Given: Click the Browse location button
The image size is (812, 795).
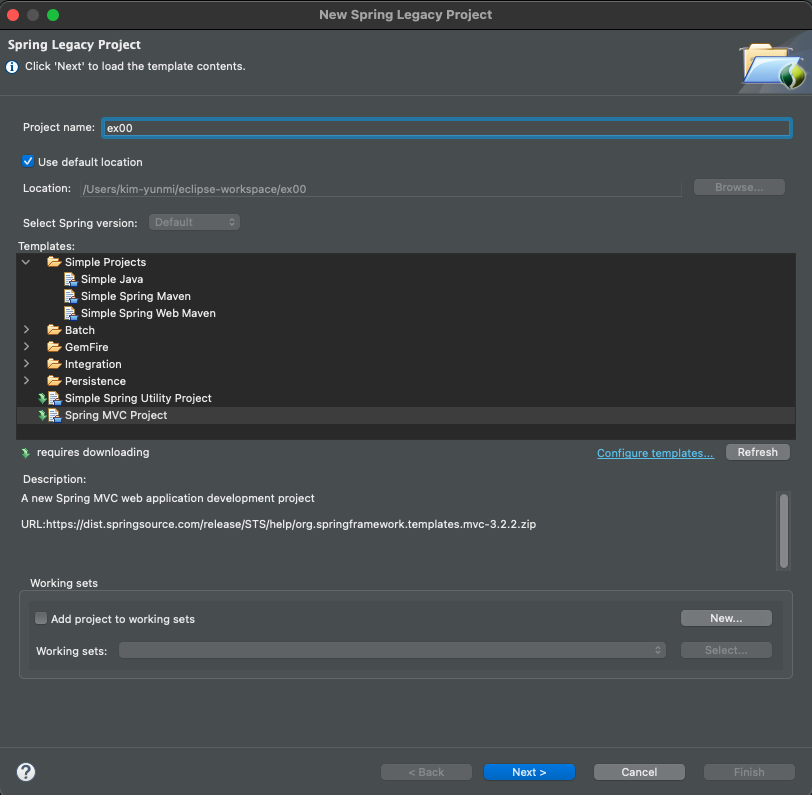Looking at the screenshot, I should coord(739,187).
